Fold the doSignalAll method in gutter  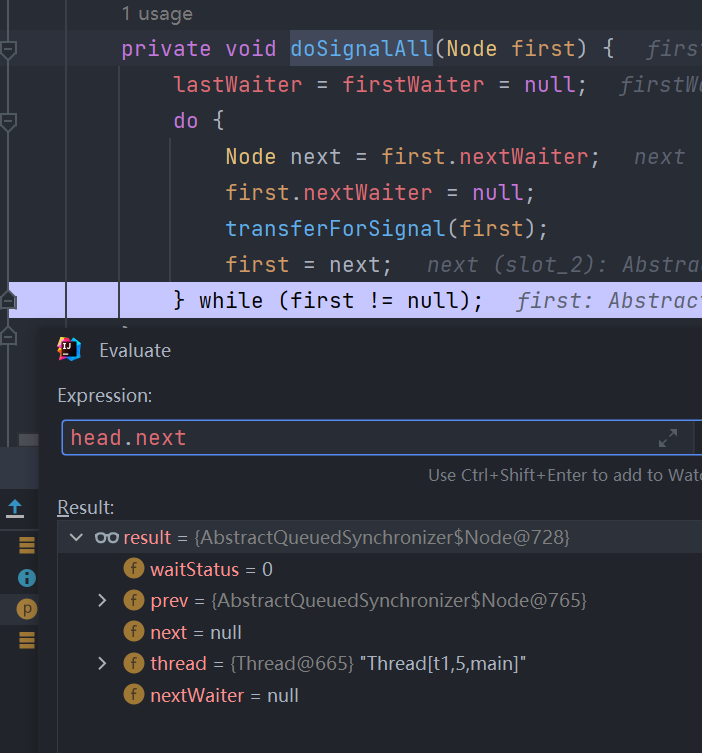9,48
